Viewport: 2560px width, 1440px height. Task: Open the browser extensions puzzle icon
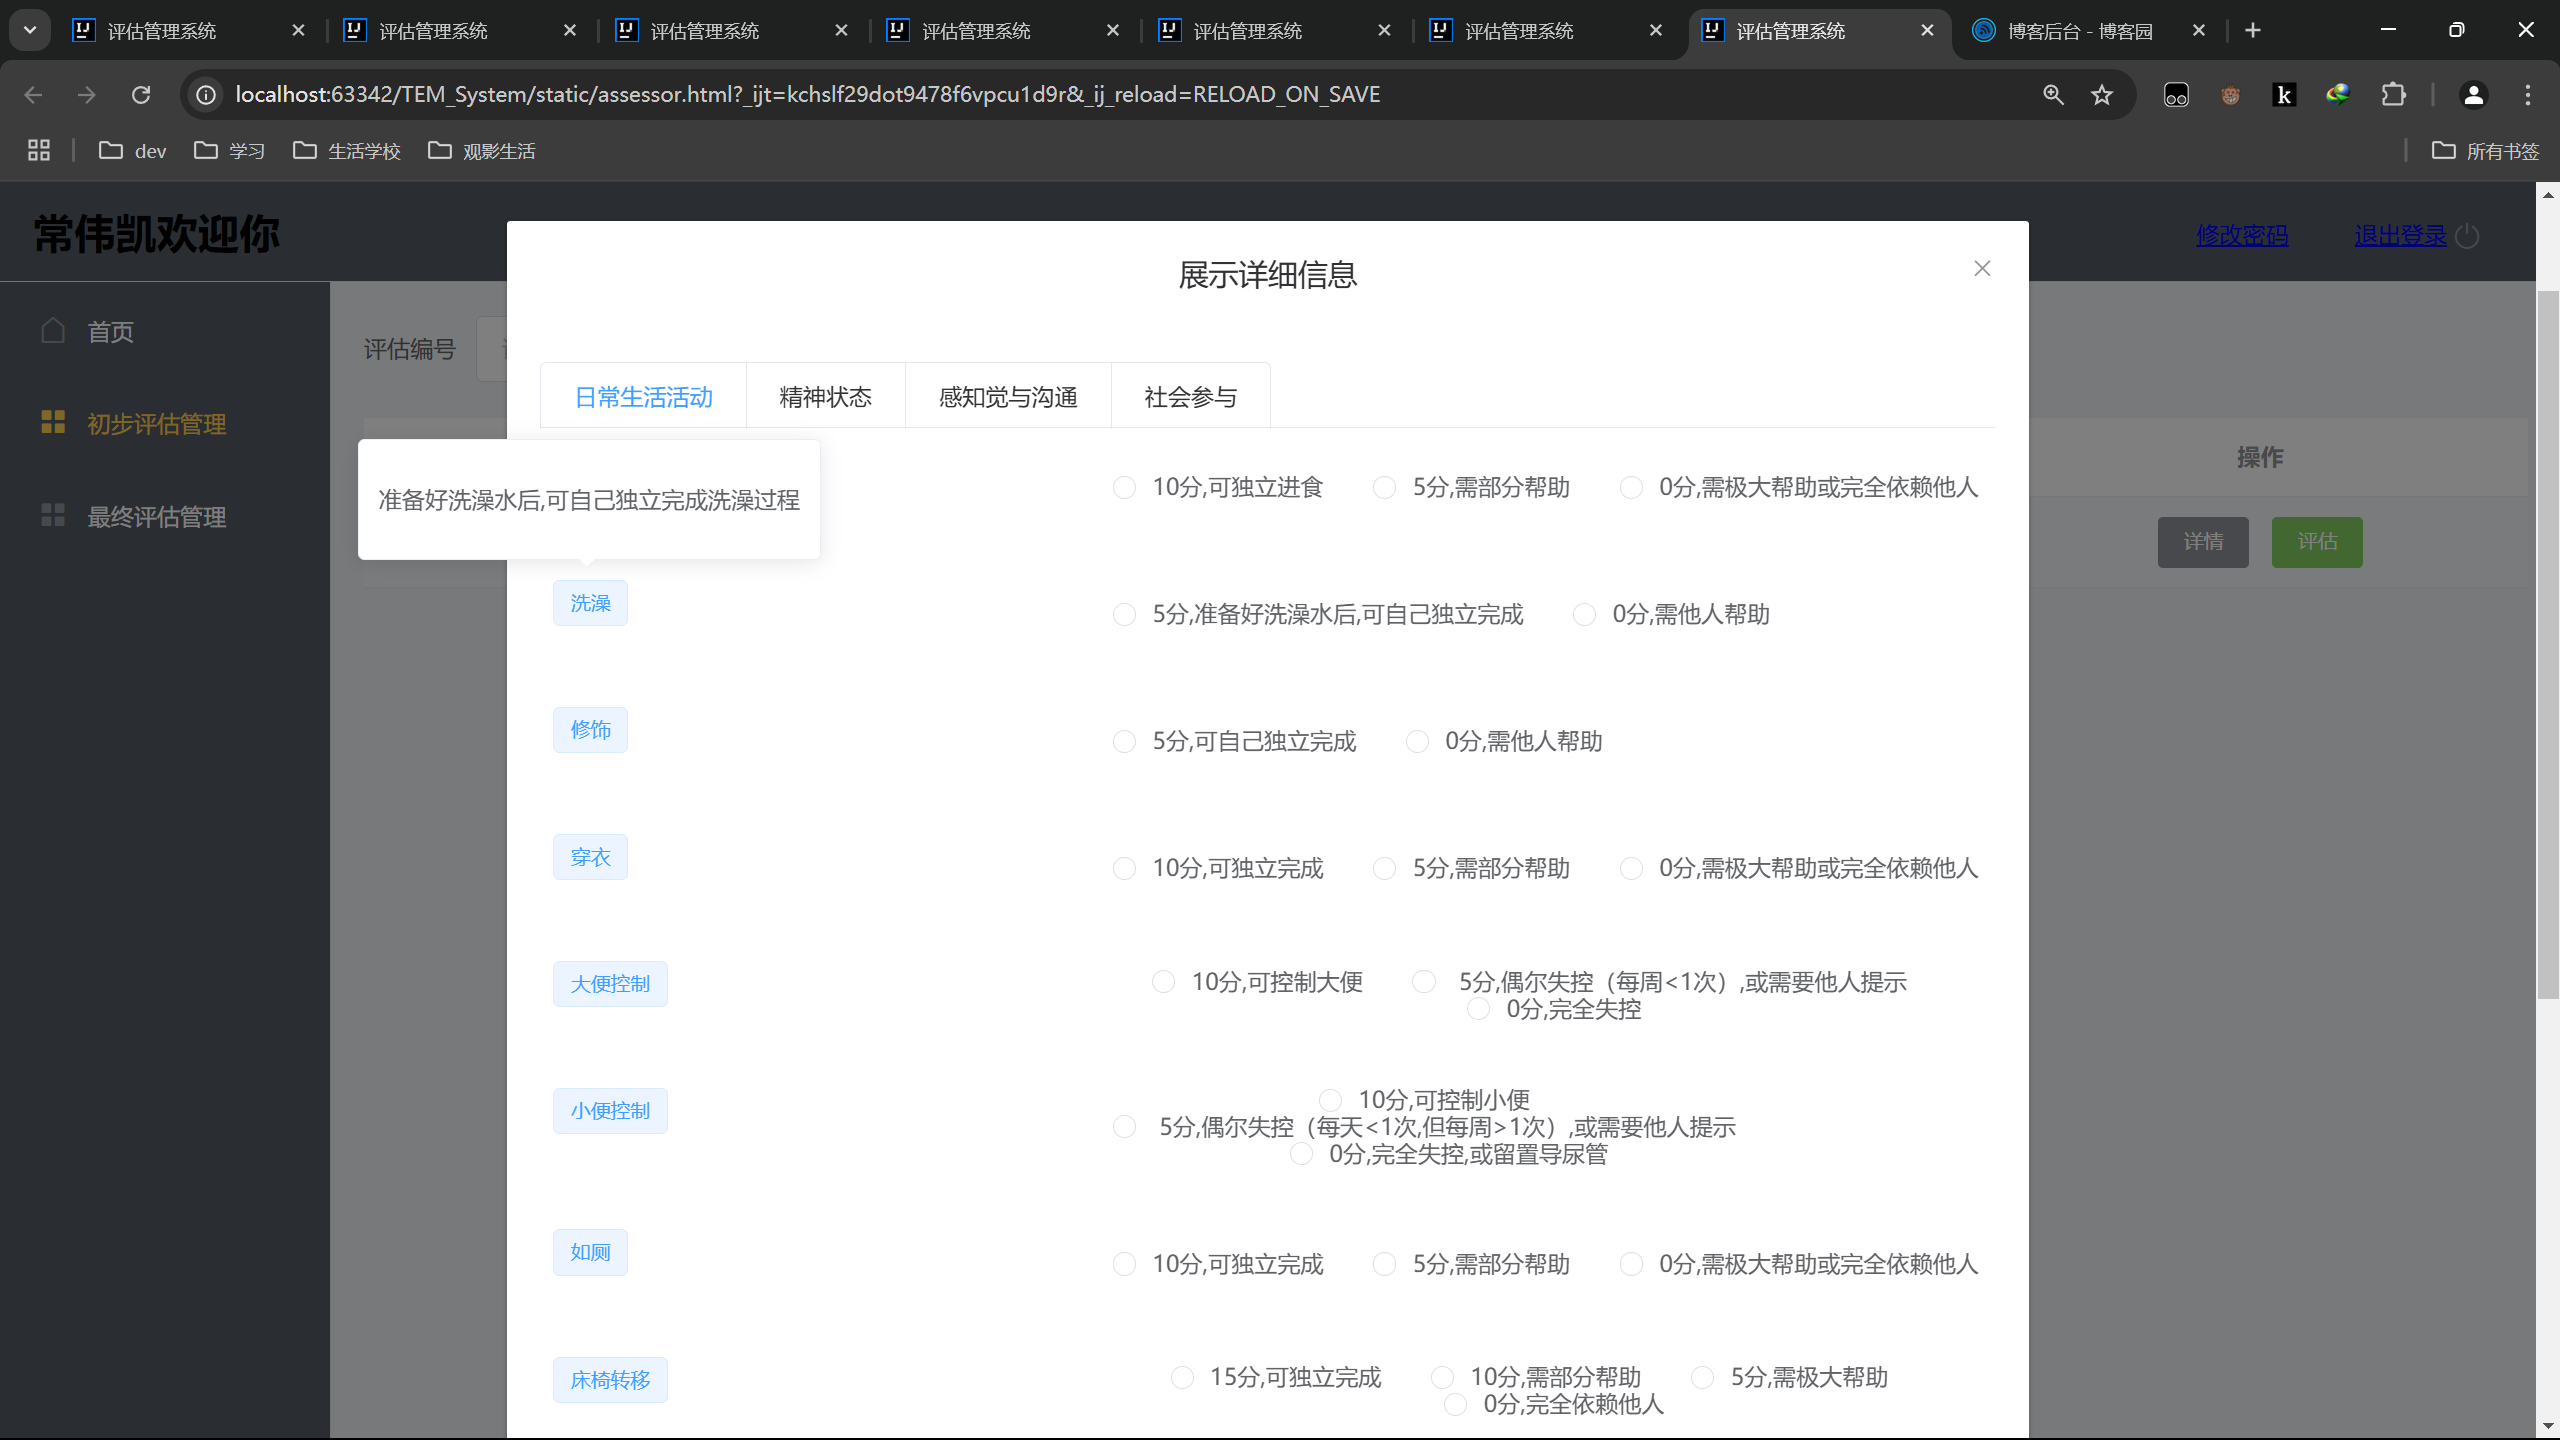(2393, 95)
